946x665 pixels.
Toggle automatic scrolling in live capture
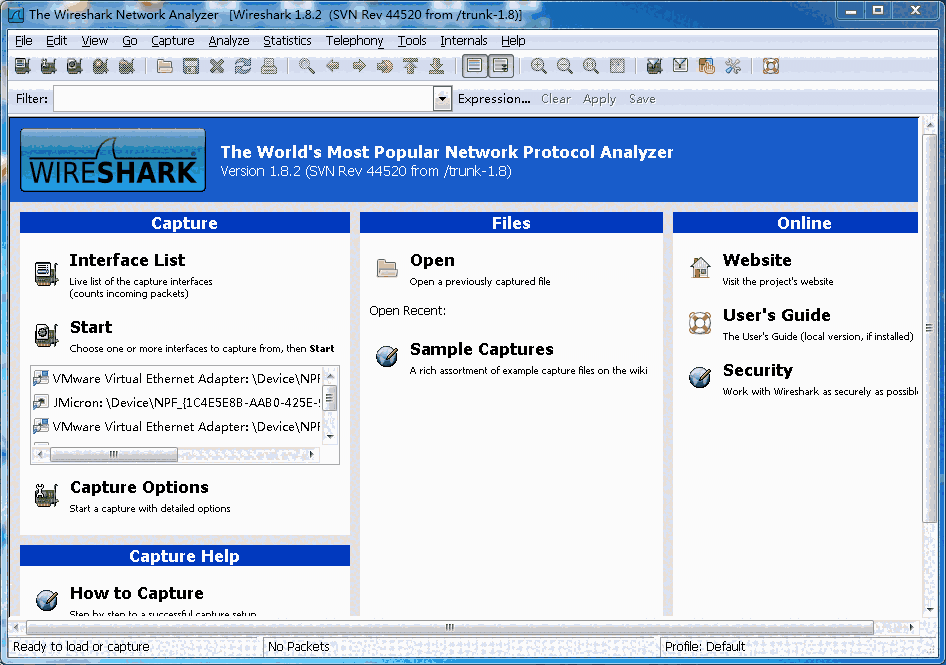pos(500,66)
